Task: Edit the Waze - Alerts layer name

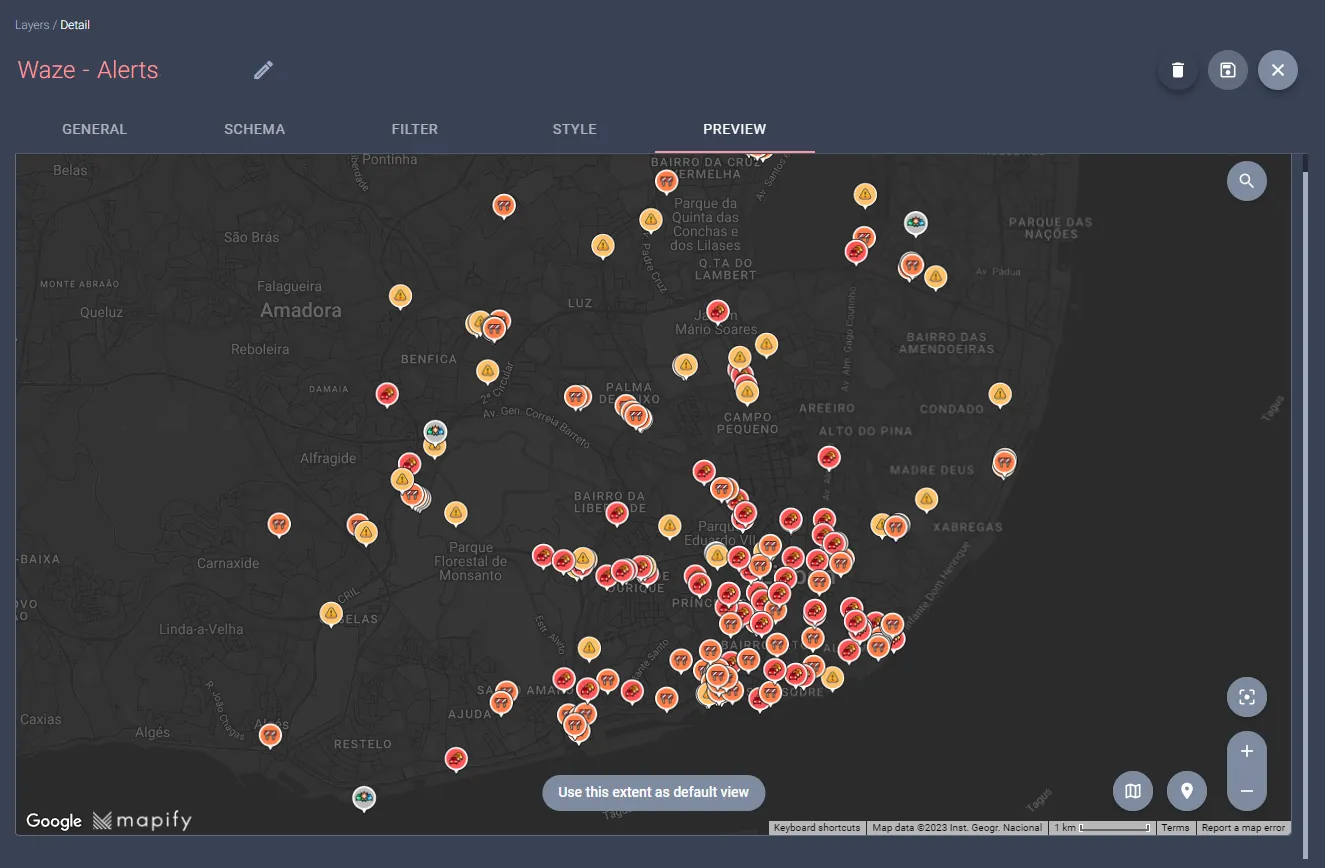Action: click(x=263, y=70)
